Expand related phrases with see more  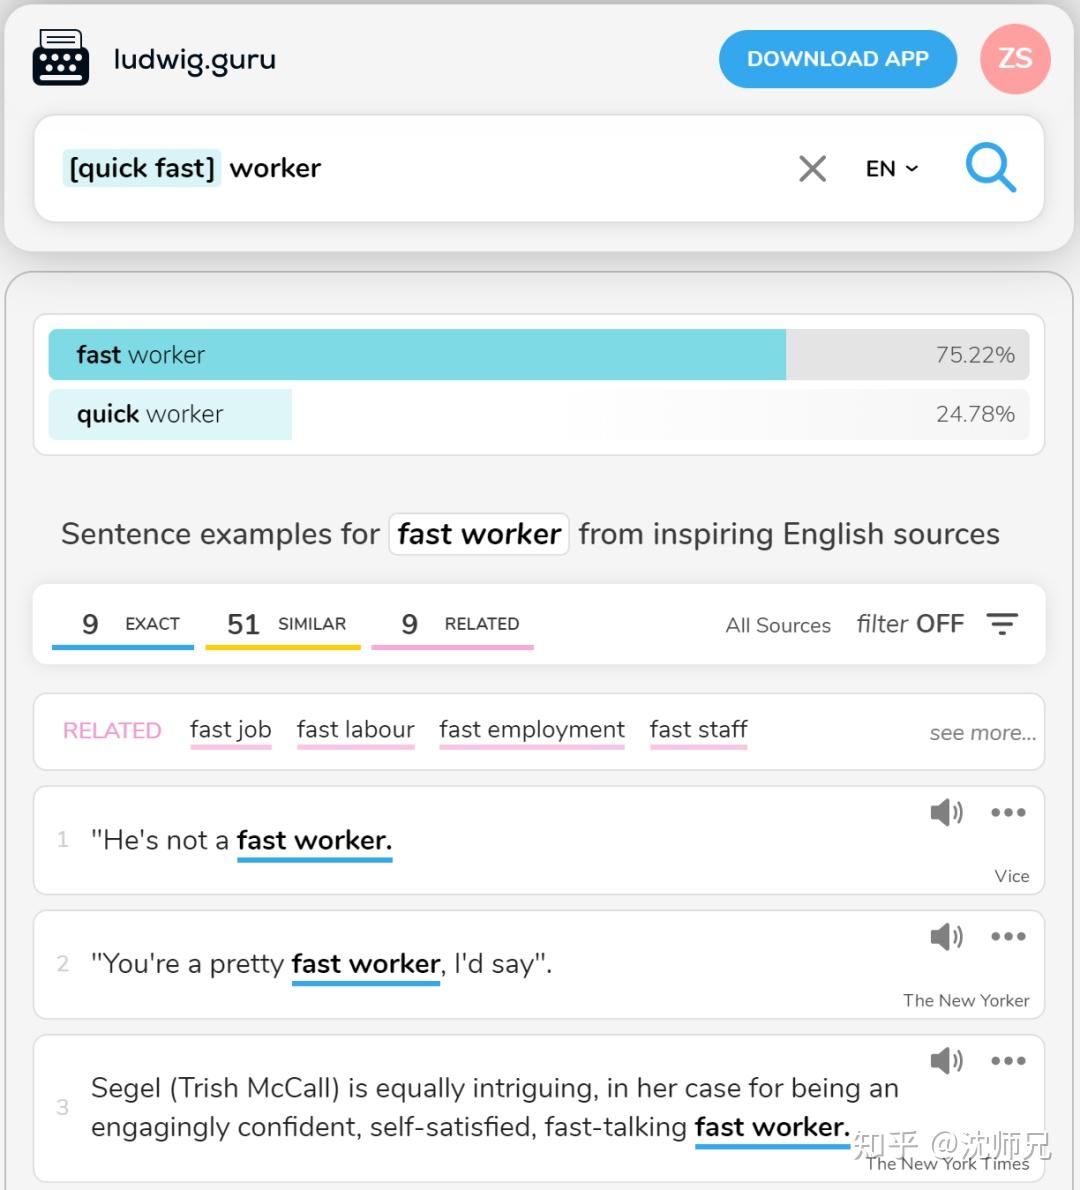point(982,733)
